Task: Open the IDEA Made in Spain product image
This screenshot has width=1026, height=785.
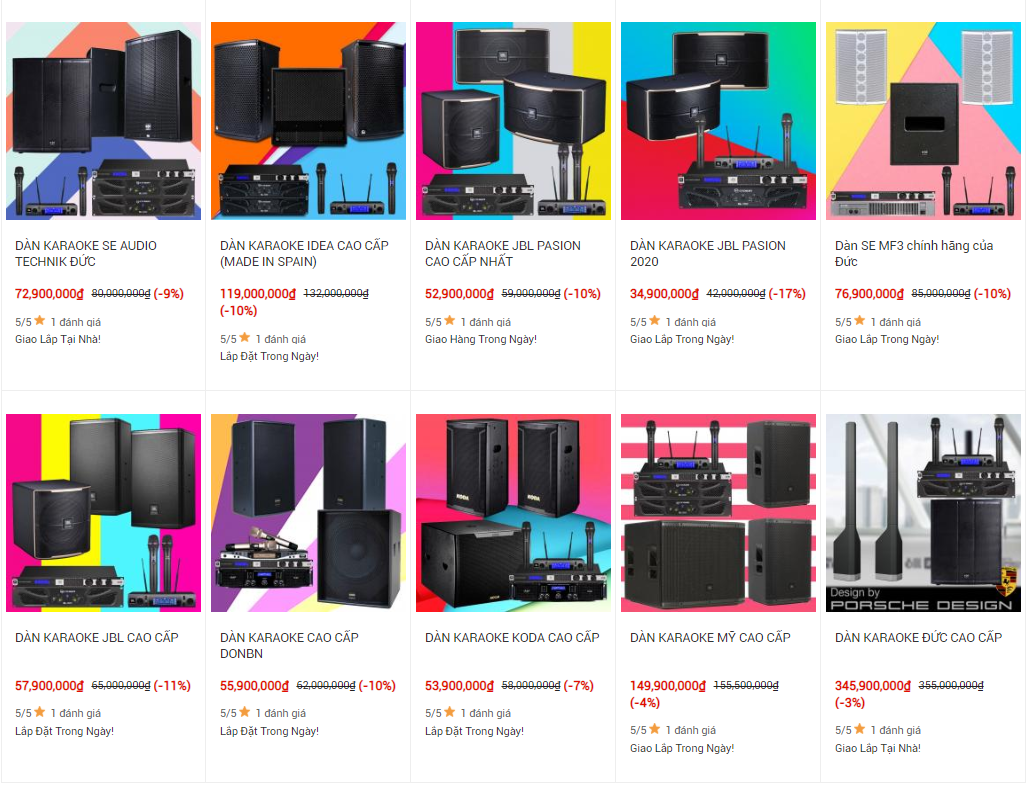Action: (308, 121)
